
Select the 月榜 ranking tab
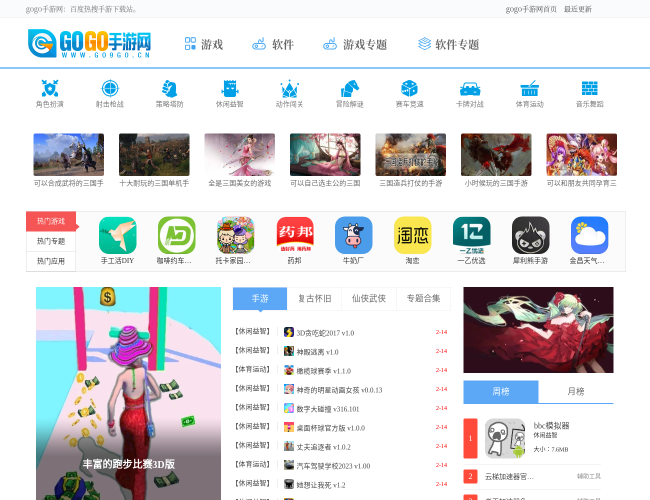tap(576, 391)
